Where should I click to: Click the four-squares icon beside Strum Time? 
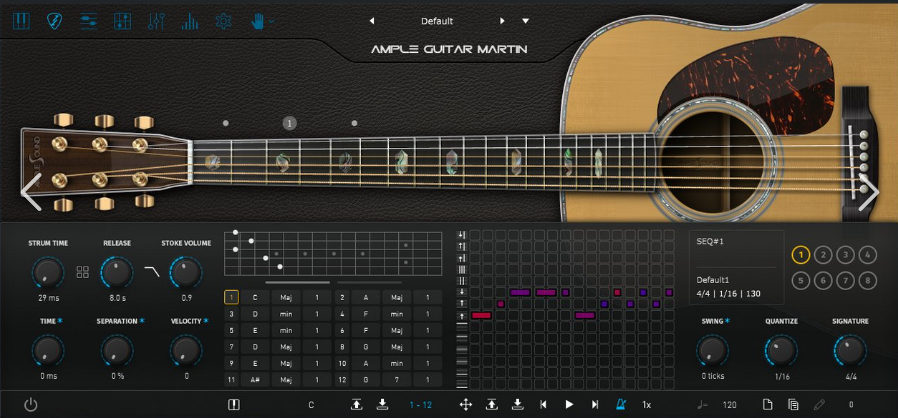click(x=83, y=272)
